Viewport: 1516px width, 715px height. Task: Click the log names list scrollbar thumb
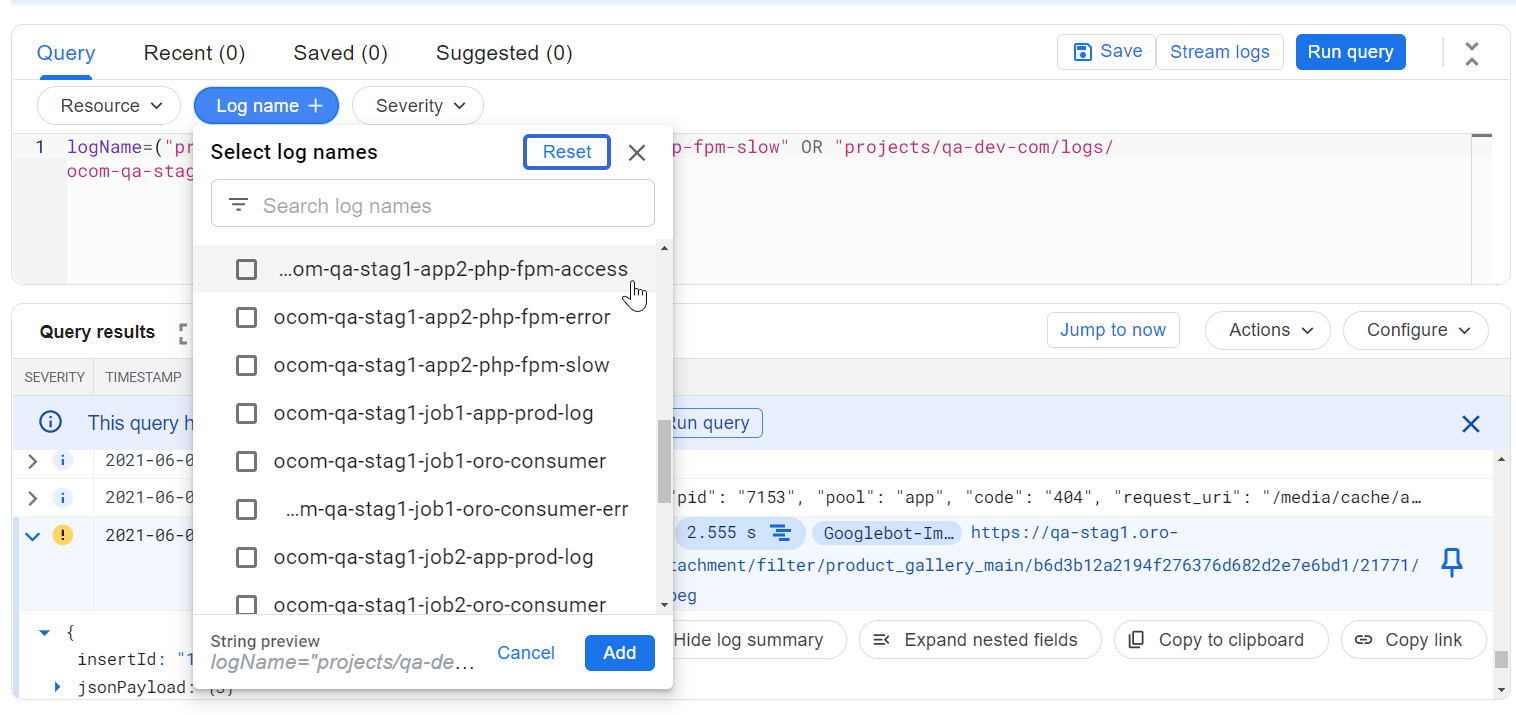point(664,460)
